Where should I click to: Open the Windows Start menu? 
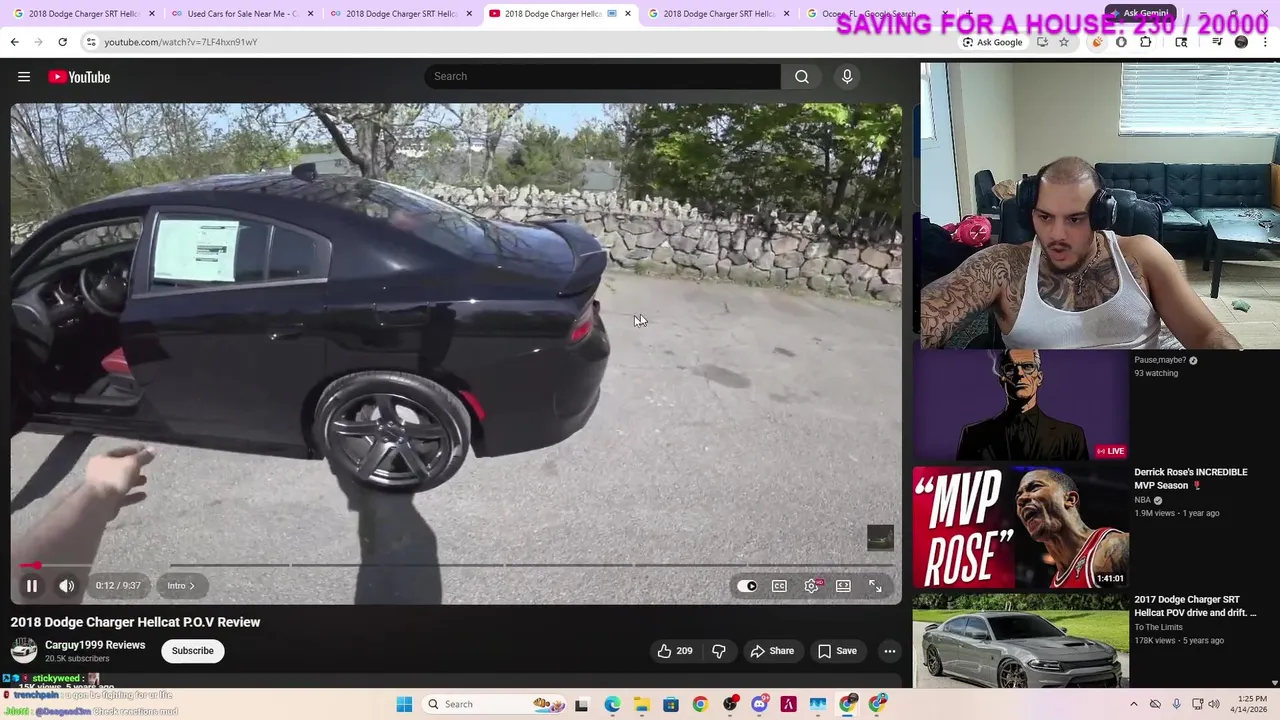(404, 704)
